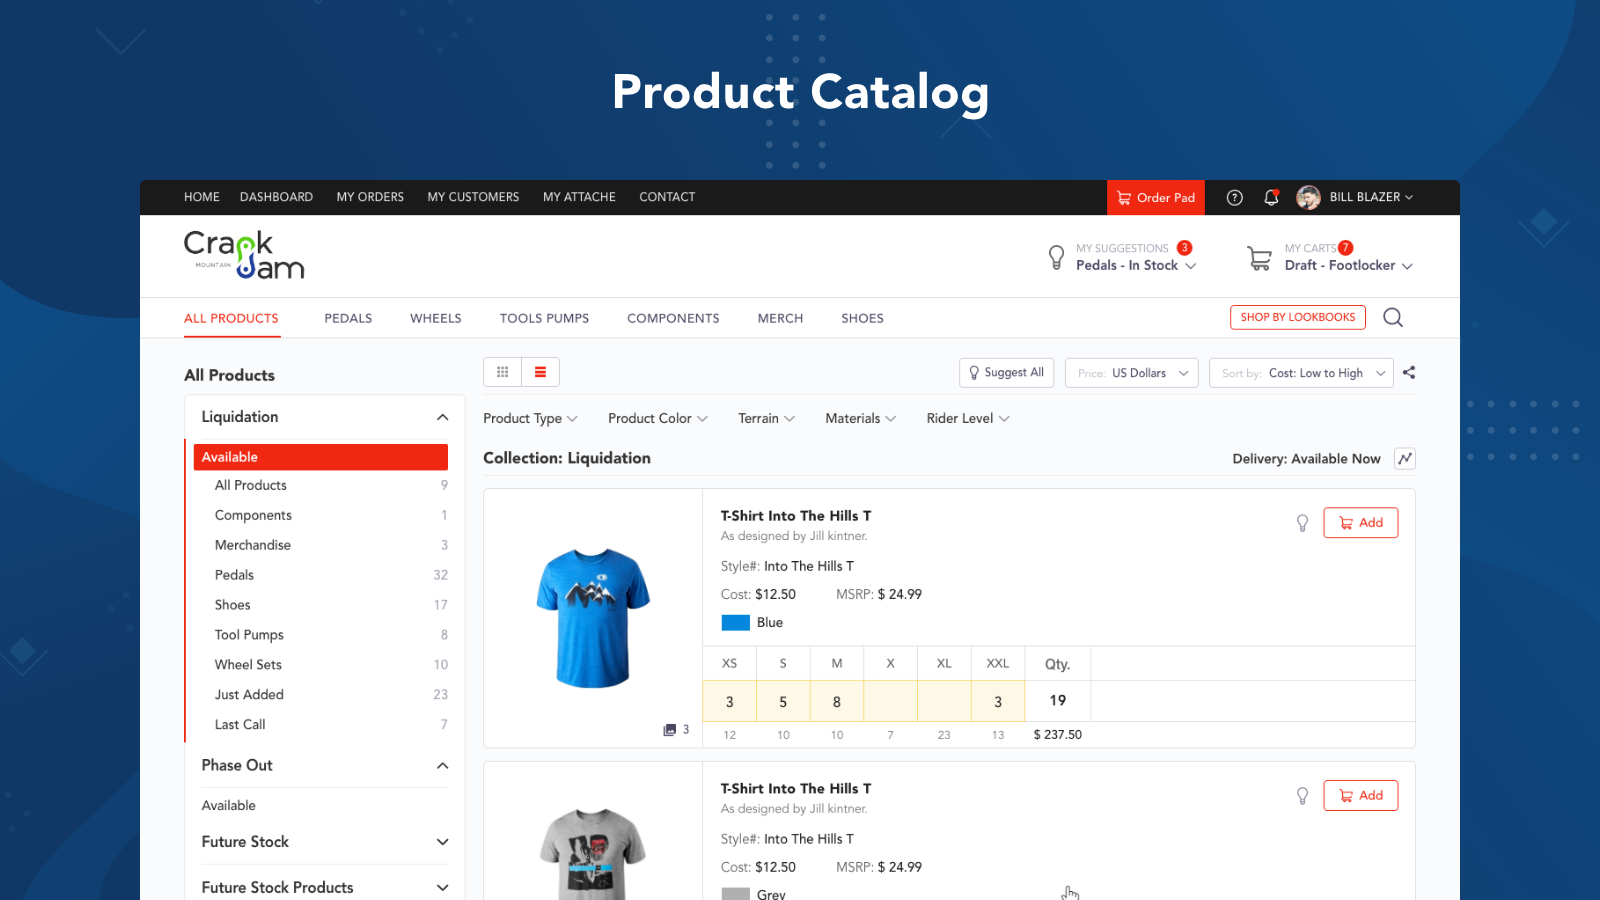Click the Suggest All button
Image resolution: width=1600 pixels, height=900 pixels.
tap(1007, 373)
